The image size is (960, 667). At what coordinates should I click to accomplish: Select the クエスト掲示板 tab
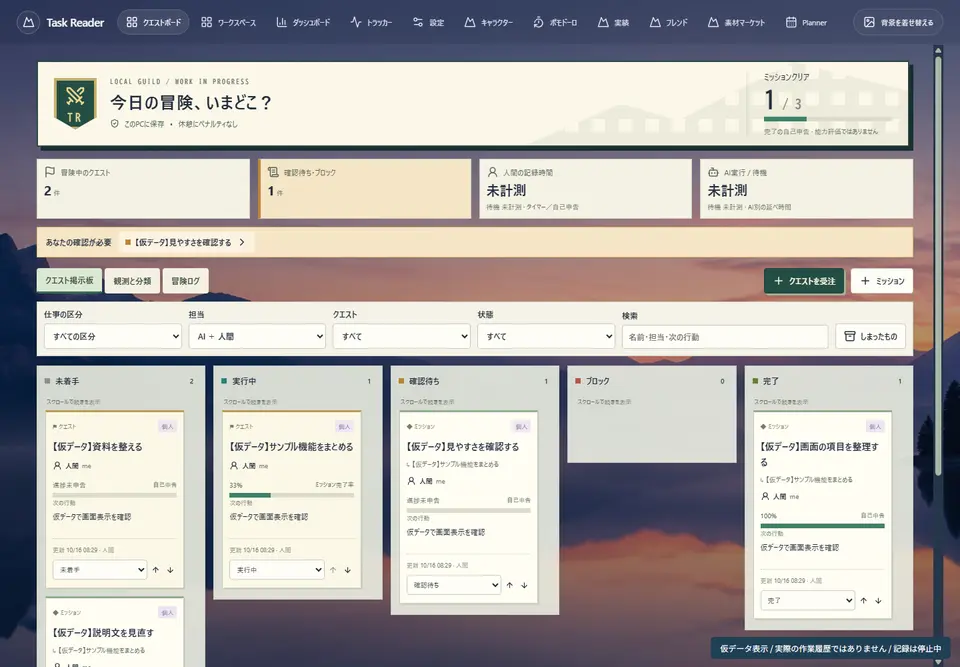coord(69,281)
